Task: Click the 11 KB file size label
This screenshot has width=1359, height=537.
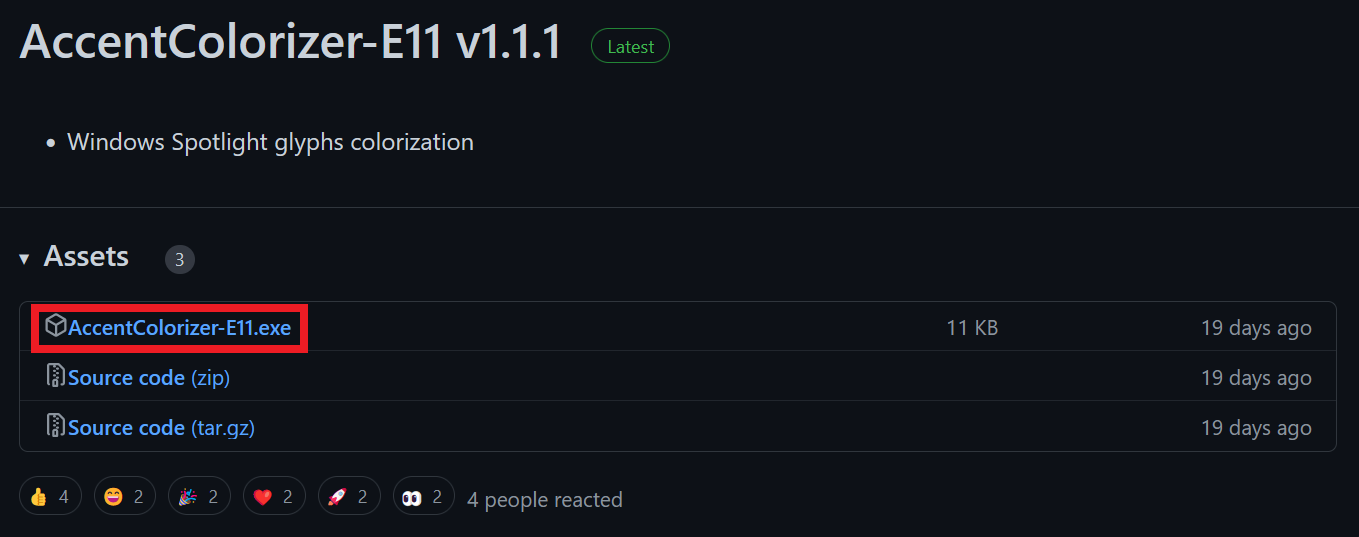Action: [972, 328]
